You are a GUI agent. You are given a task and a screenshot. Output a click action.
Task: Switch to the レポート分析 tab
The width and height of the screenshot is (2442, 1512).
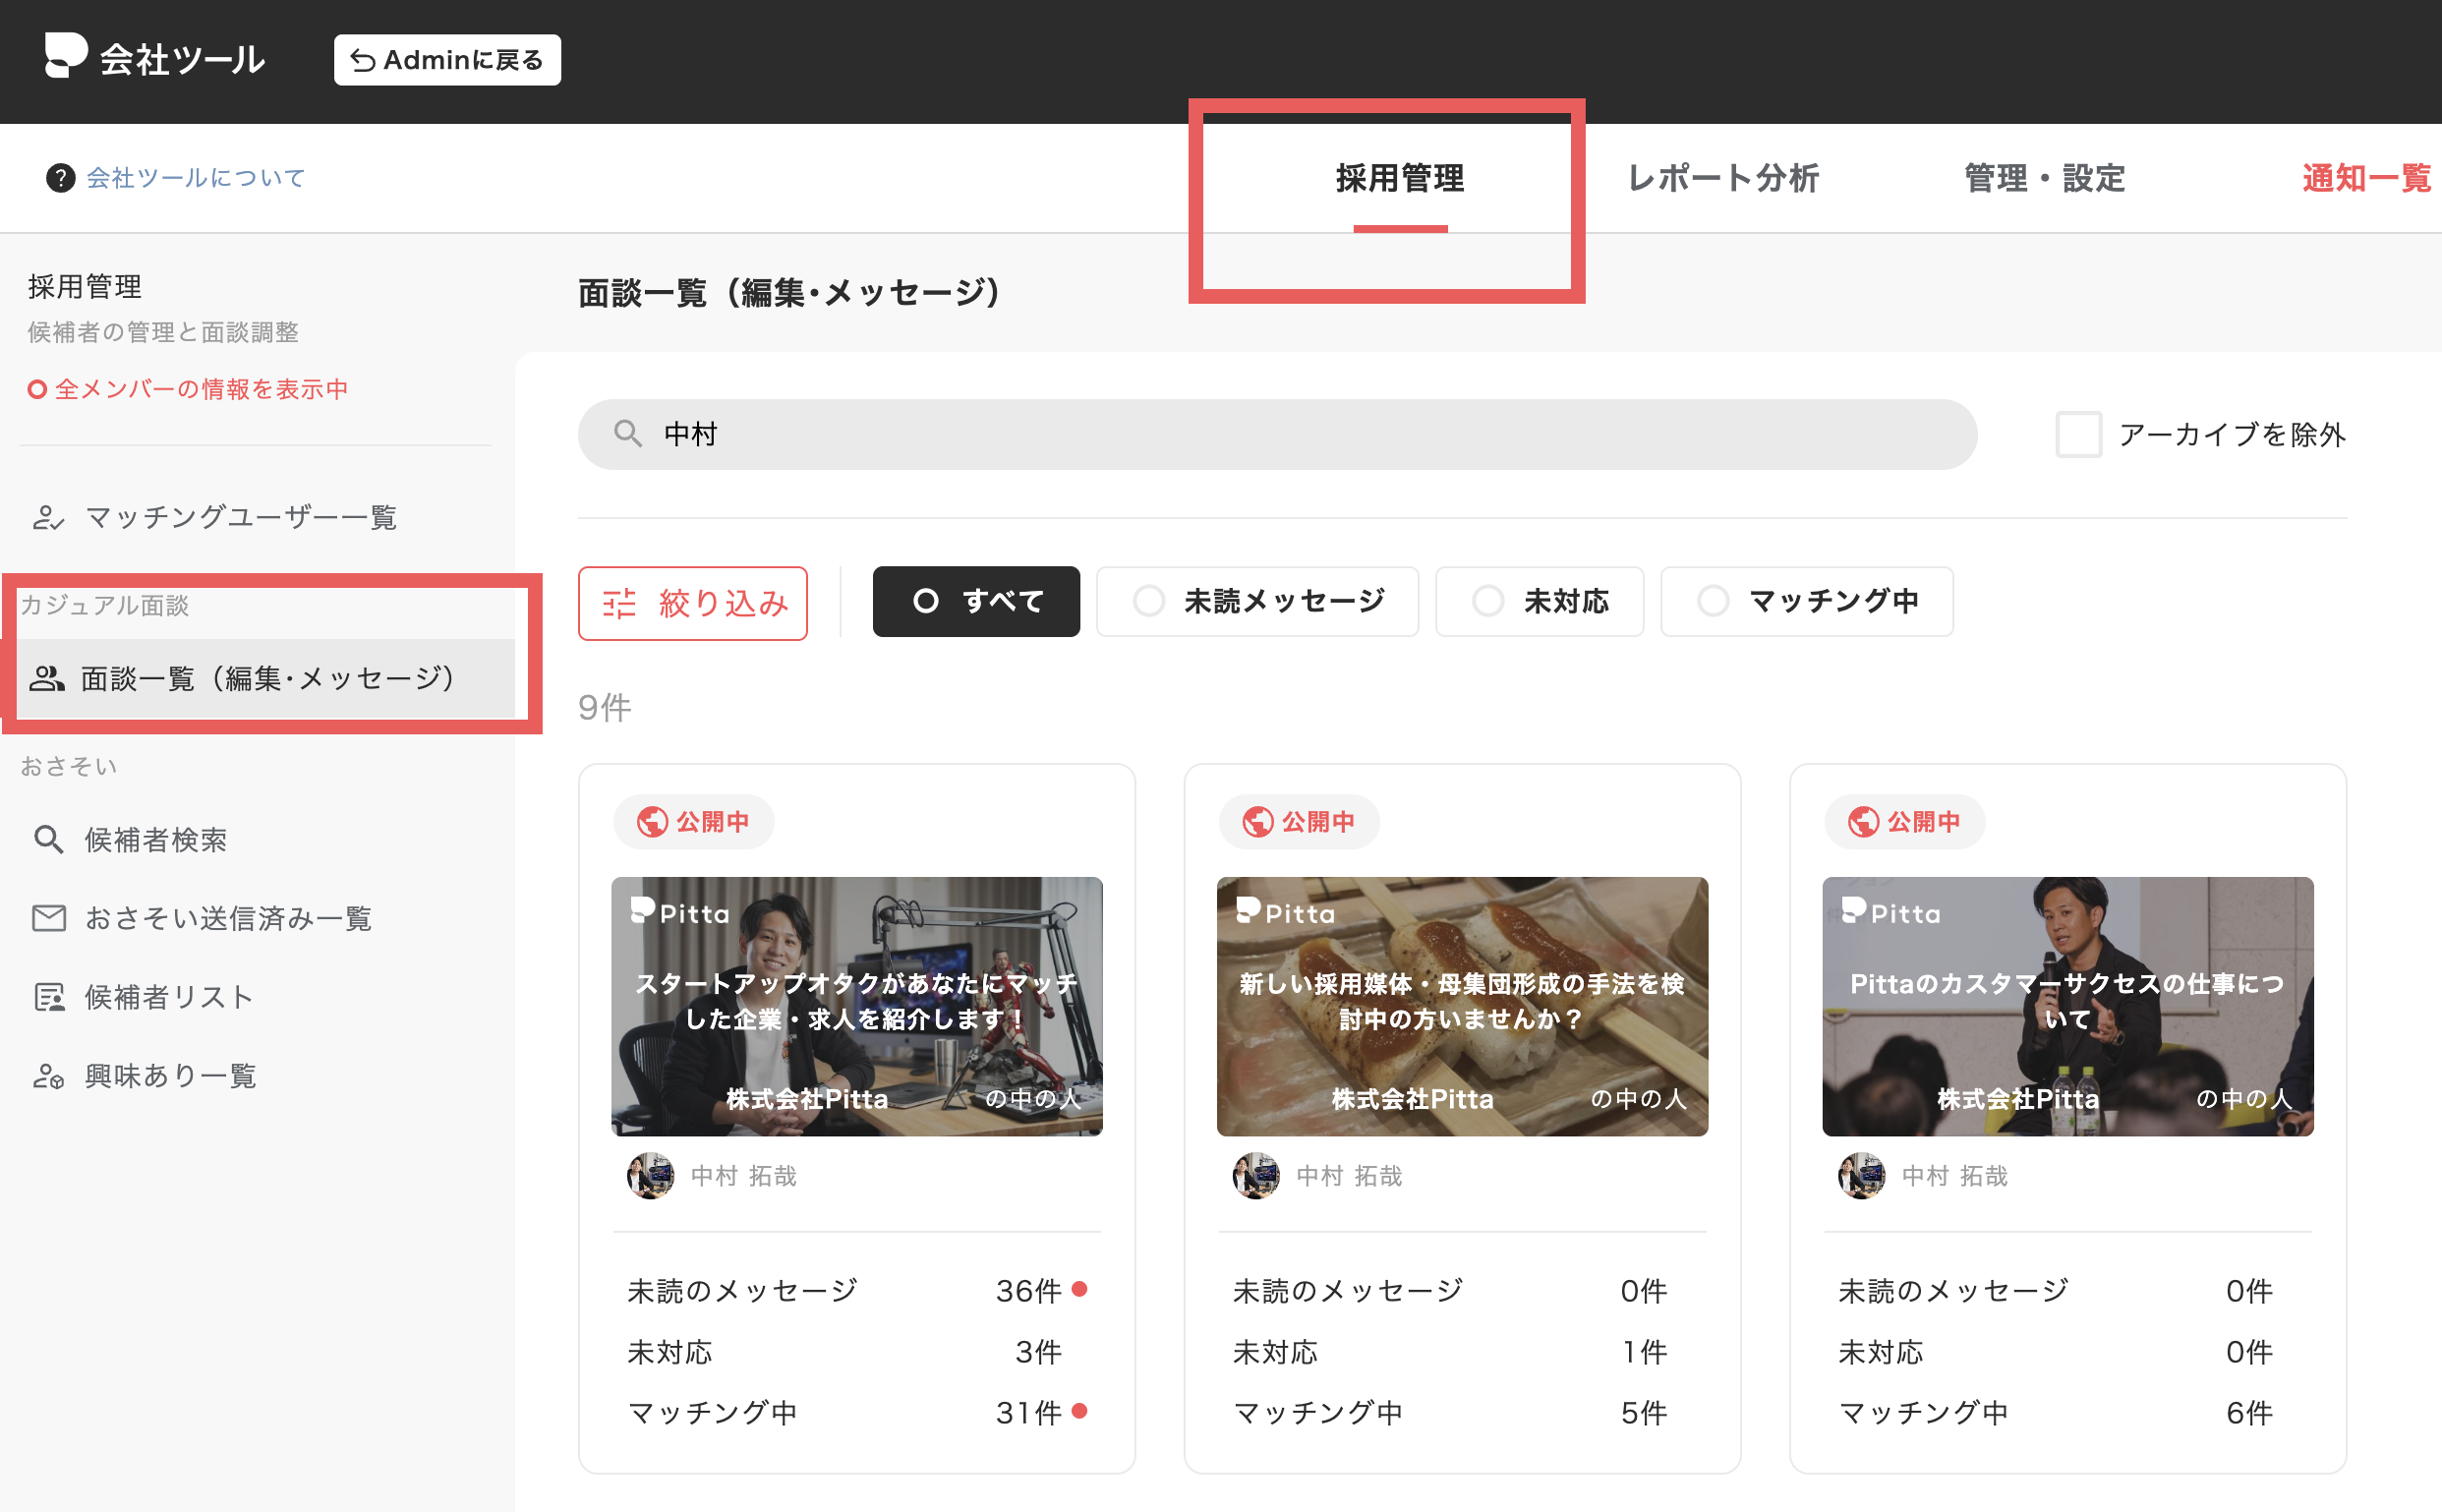(x=1723, y=178)
